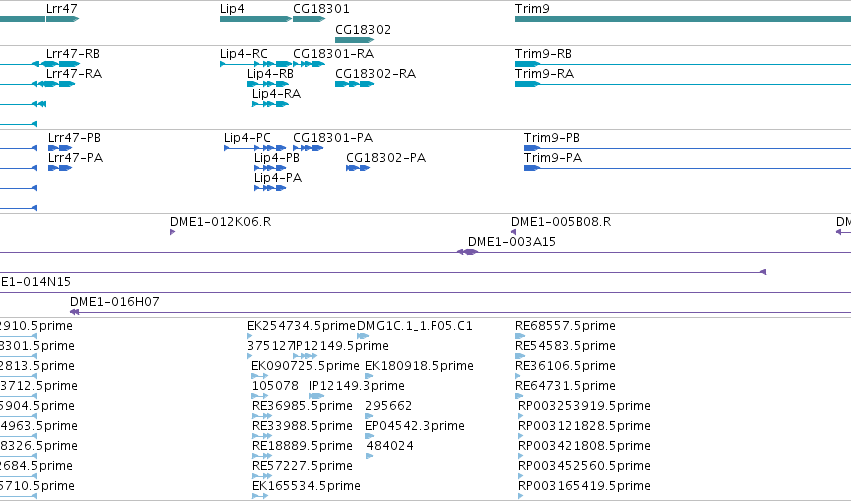Select the 105078 EST label

pos(275,386)
